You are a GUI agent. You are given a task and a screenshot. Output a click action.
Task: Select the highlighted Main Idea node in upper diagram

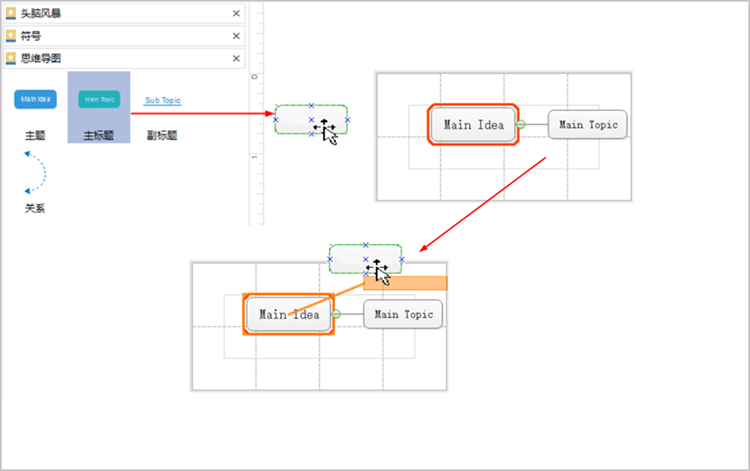click(x=473, y=124)
